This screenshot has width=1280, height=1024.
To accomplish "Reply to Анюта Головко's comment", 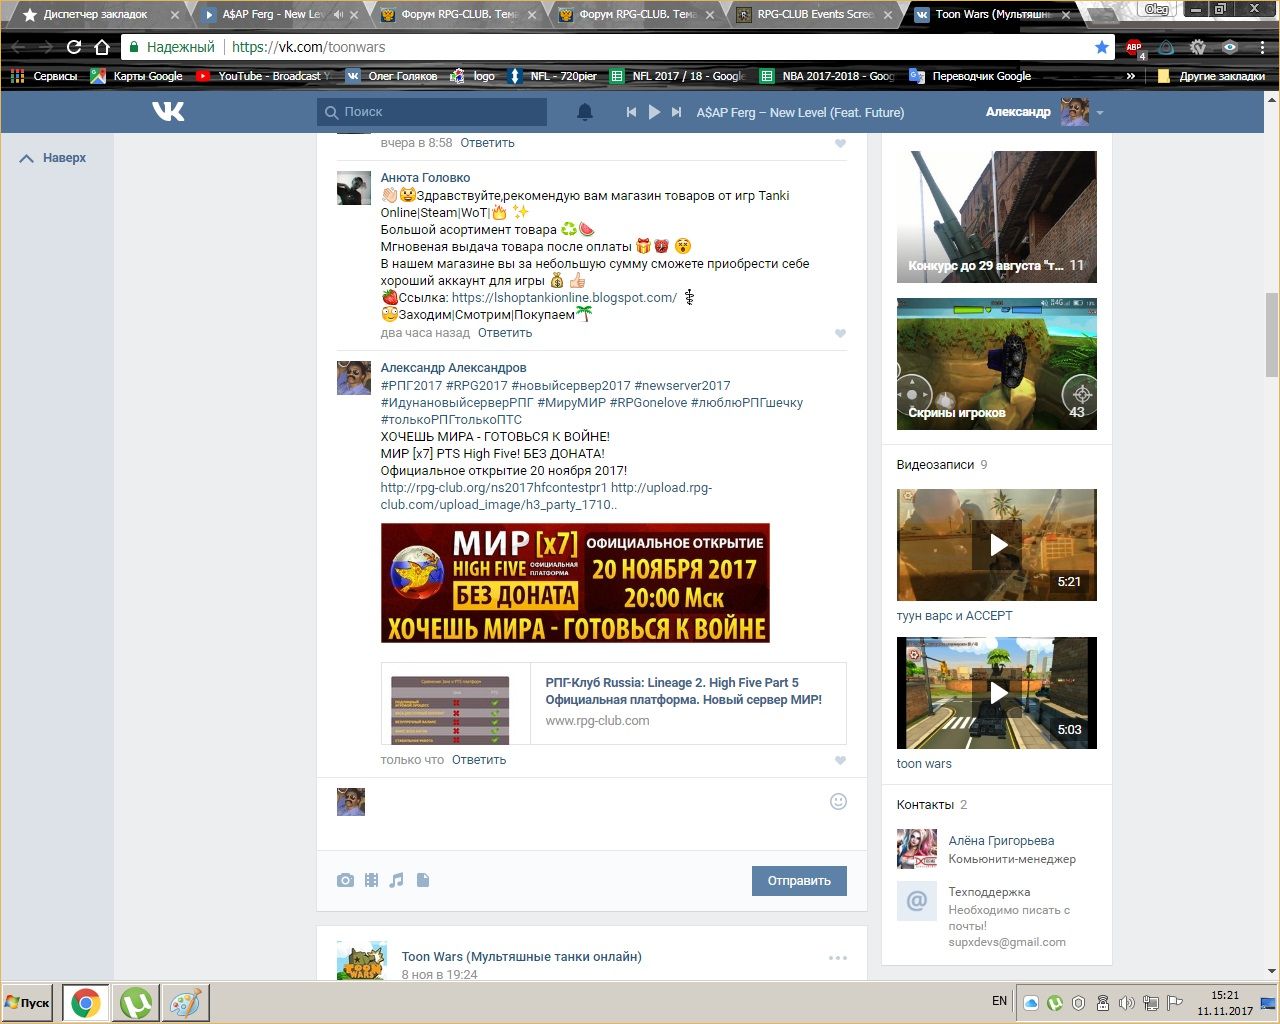I will [505, 333].
